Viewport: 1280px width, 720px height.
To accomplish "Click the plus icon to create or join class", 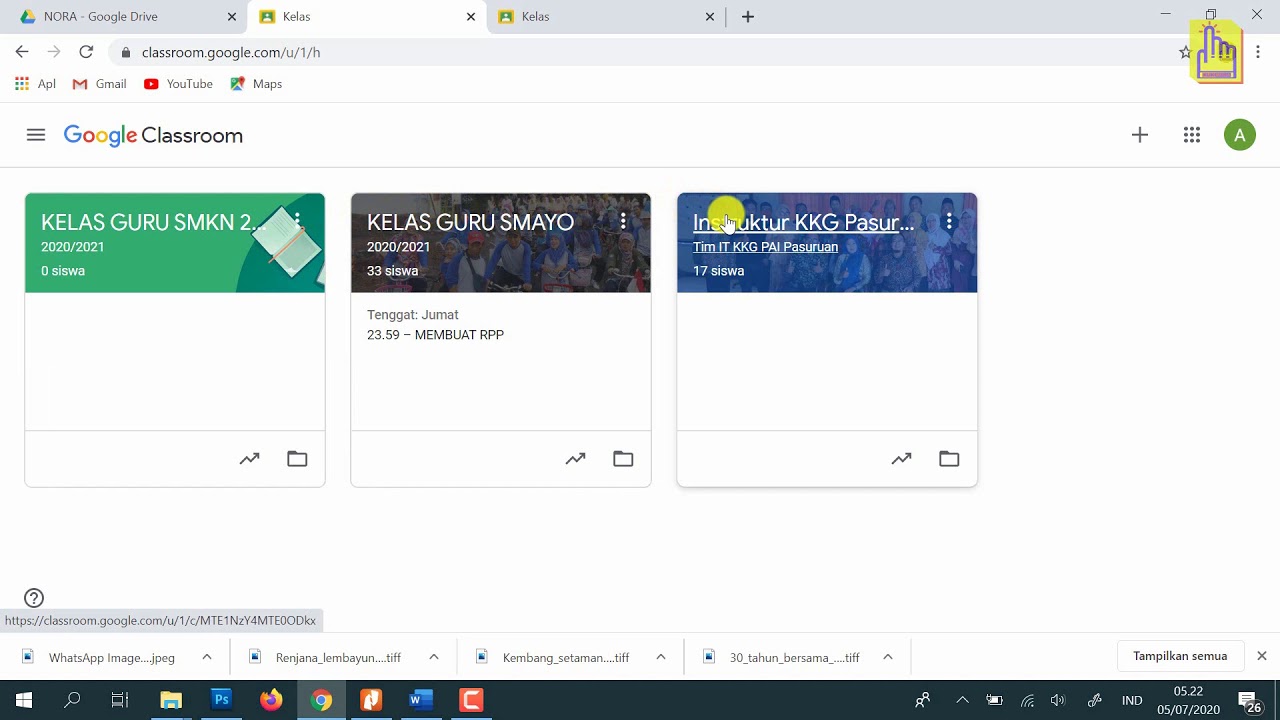I will tap(1140, 135).
